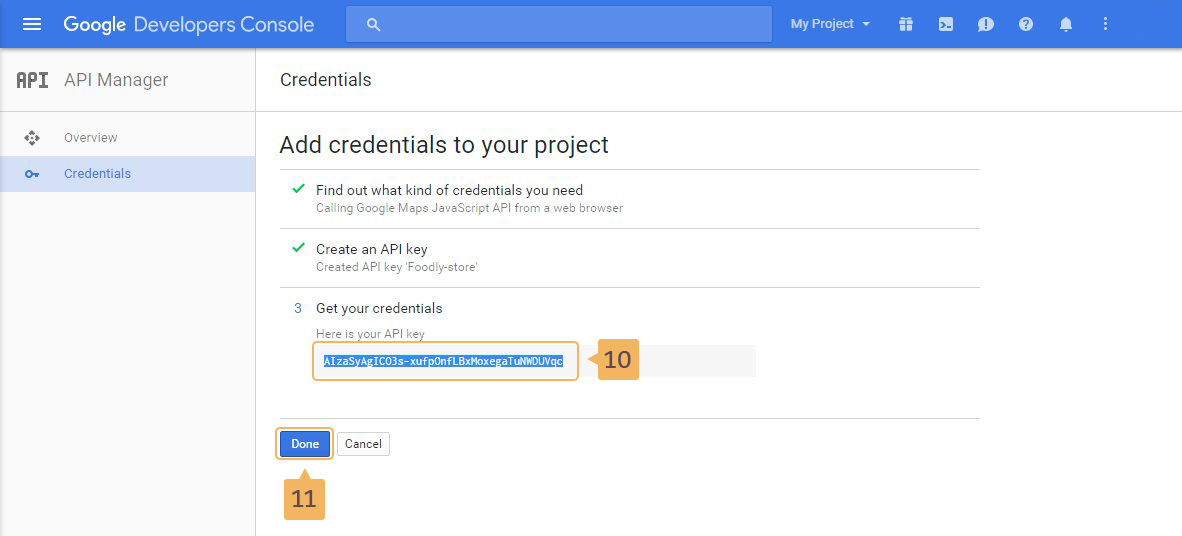Click the Overview sidebar icon
1182x536 pixels.
(x=32, y=138)
